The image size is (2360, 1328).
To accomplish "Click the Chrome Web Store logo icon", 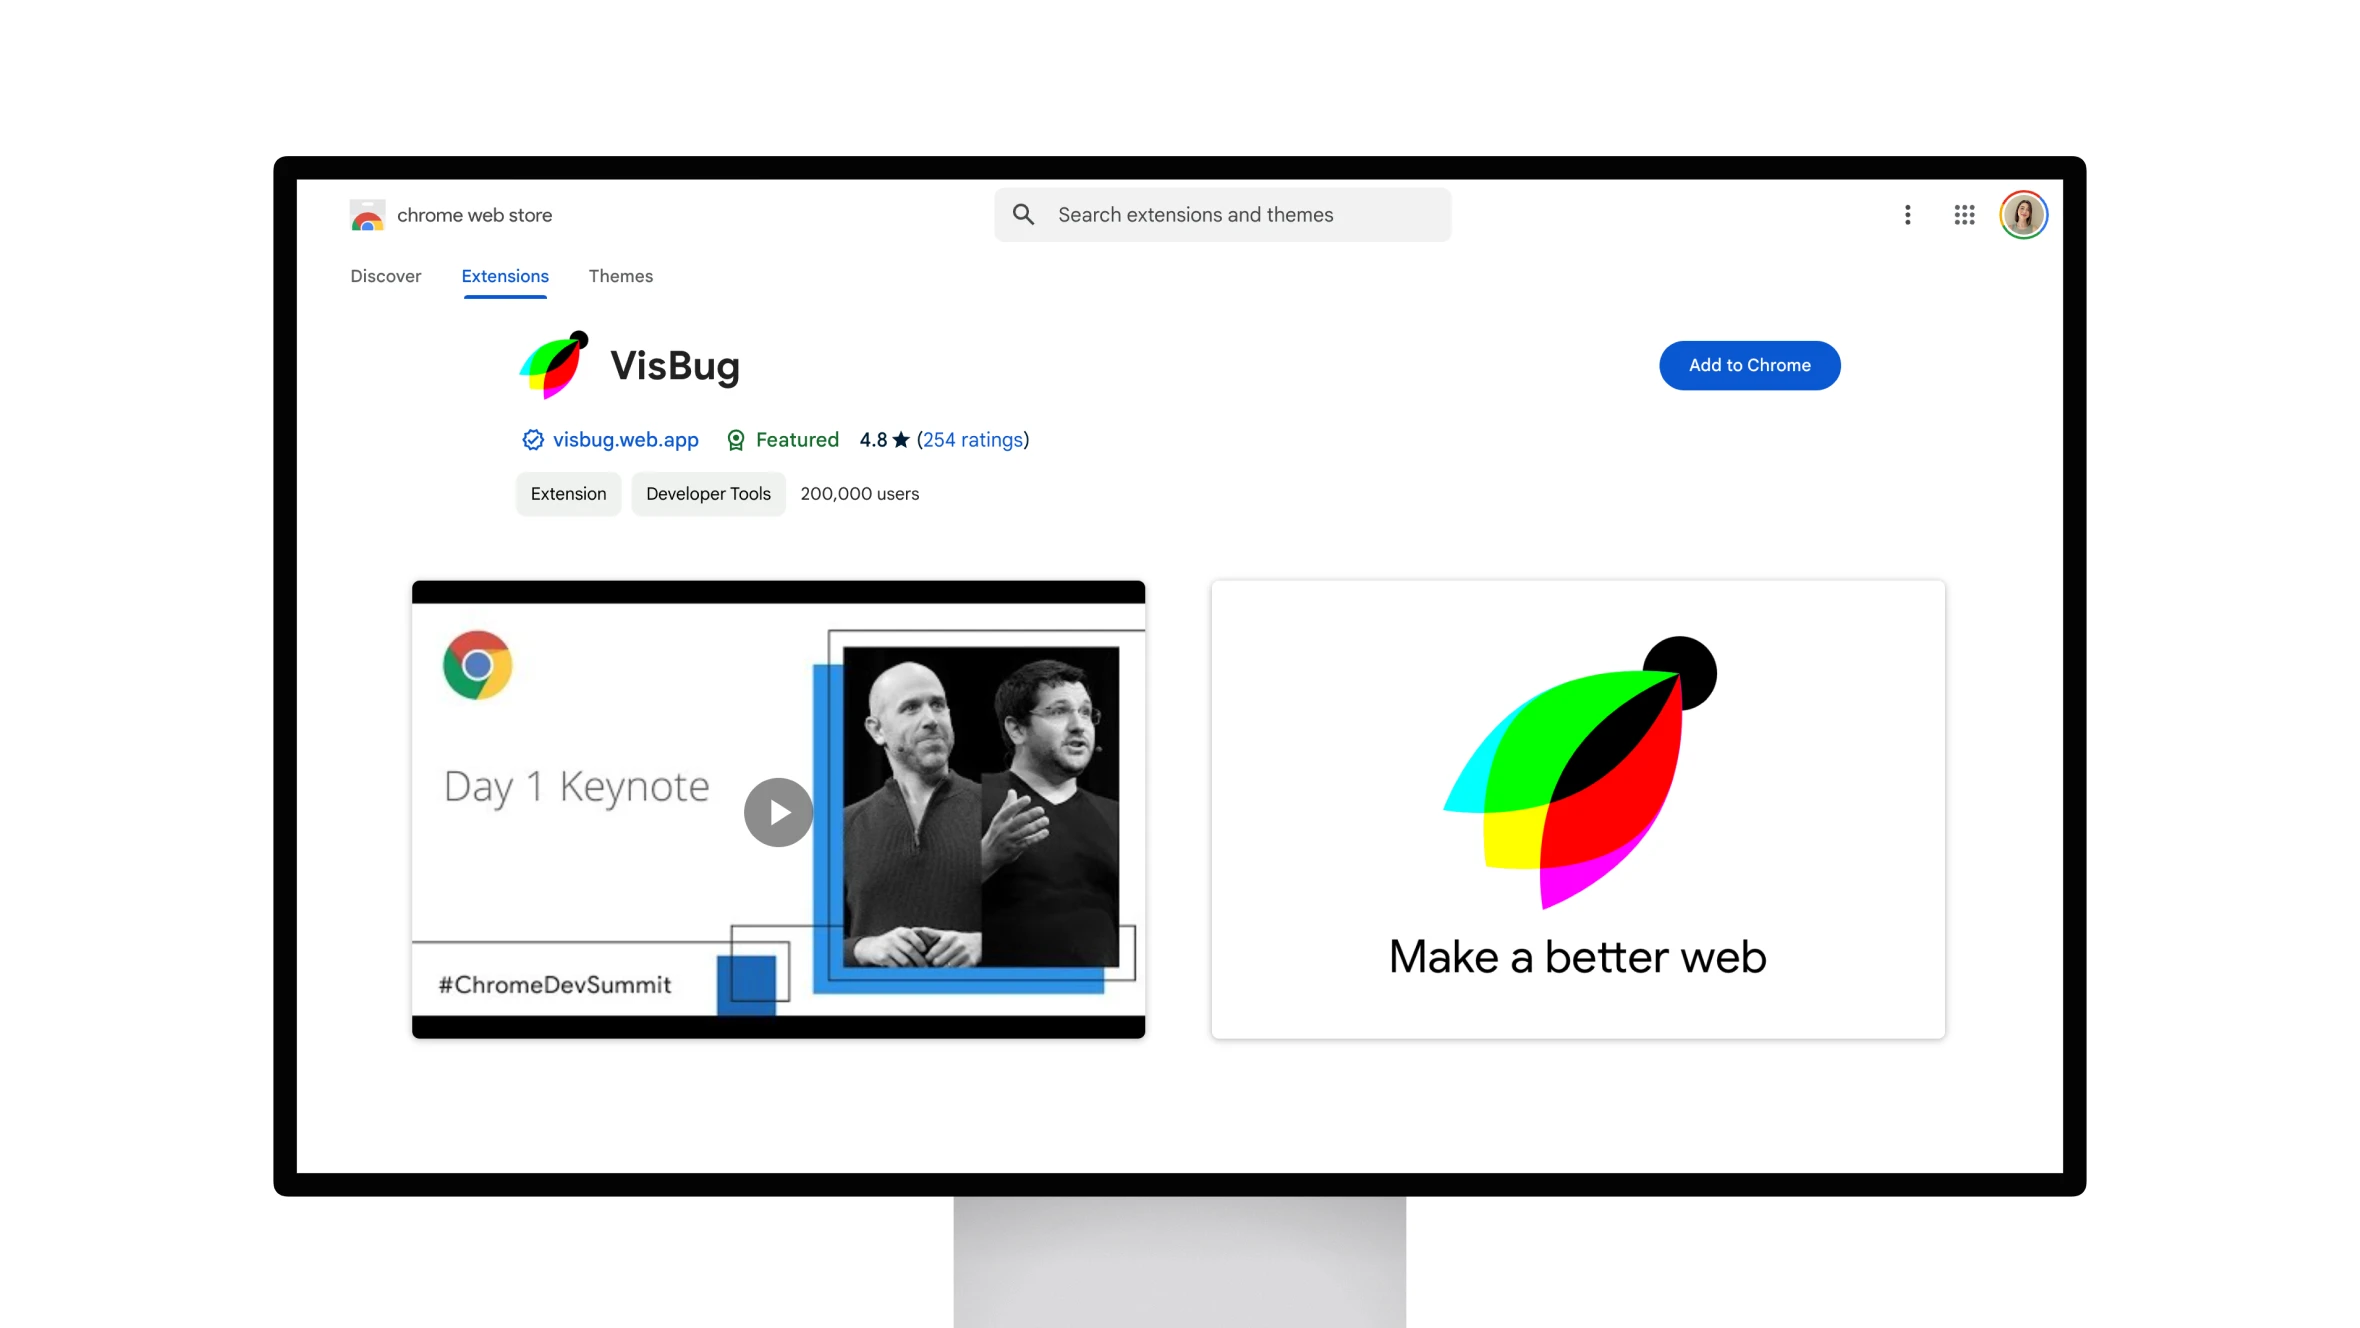I will tap(368, 214).
